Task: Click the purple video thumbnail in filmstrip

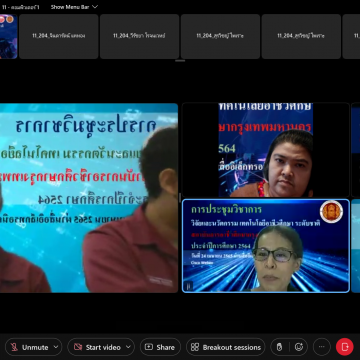Action: click(8, 36)
